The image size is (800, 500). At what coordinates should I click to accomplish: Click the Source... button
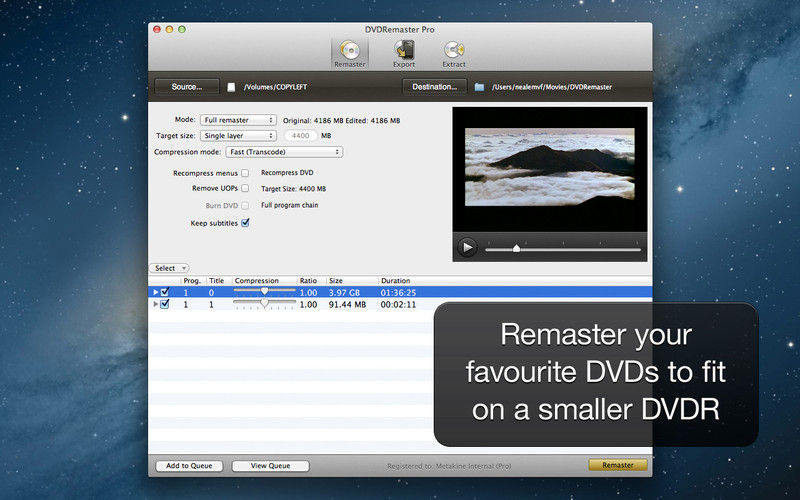click(x=187, y=87)
